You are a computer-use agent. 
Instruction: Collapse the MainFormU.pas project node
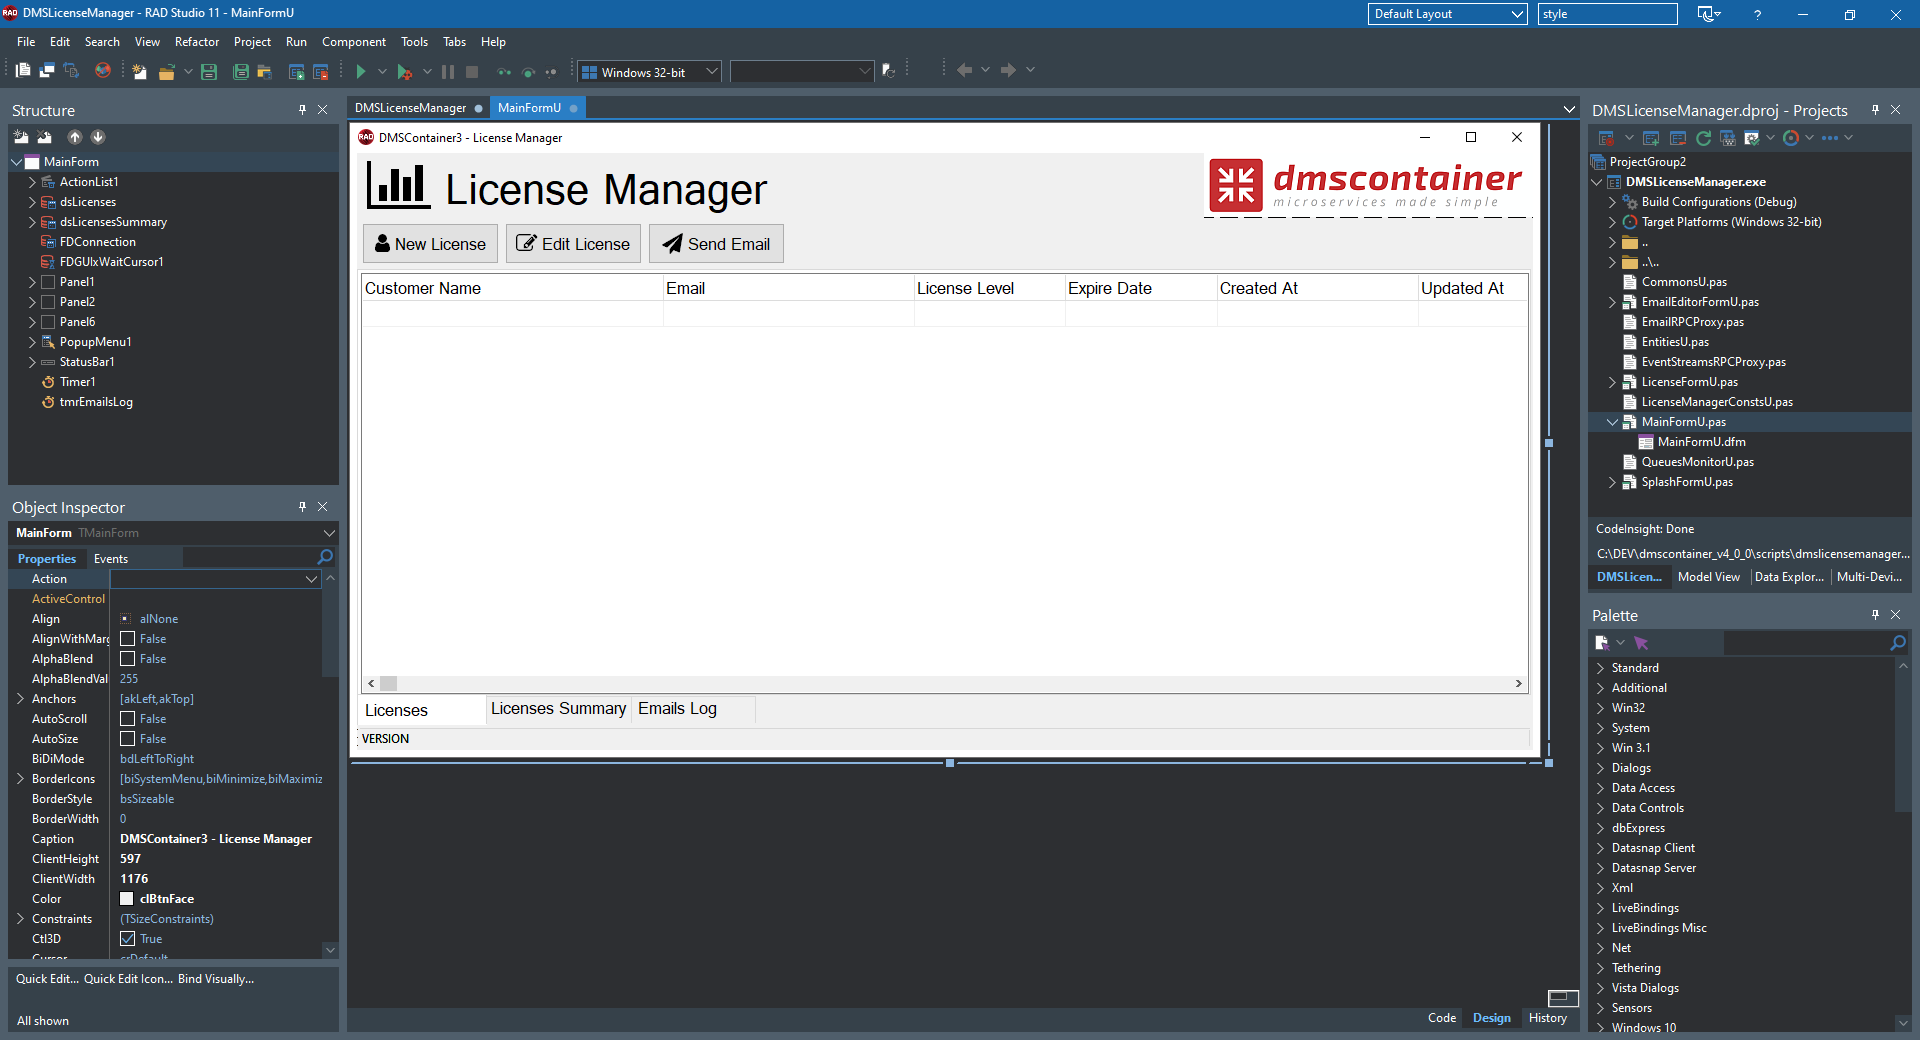click(1612, 422)
